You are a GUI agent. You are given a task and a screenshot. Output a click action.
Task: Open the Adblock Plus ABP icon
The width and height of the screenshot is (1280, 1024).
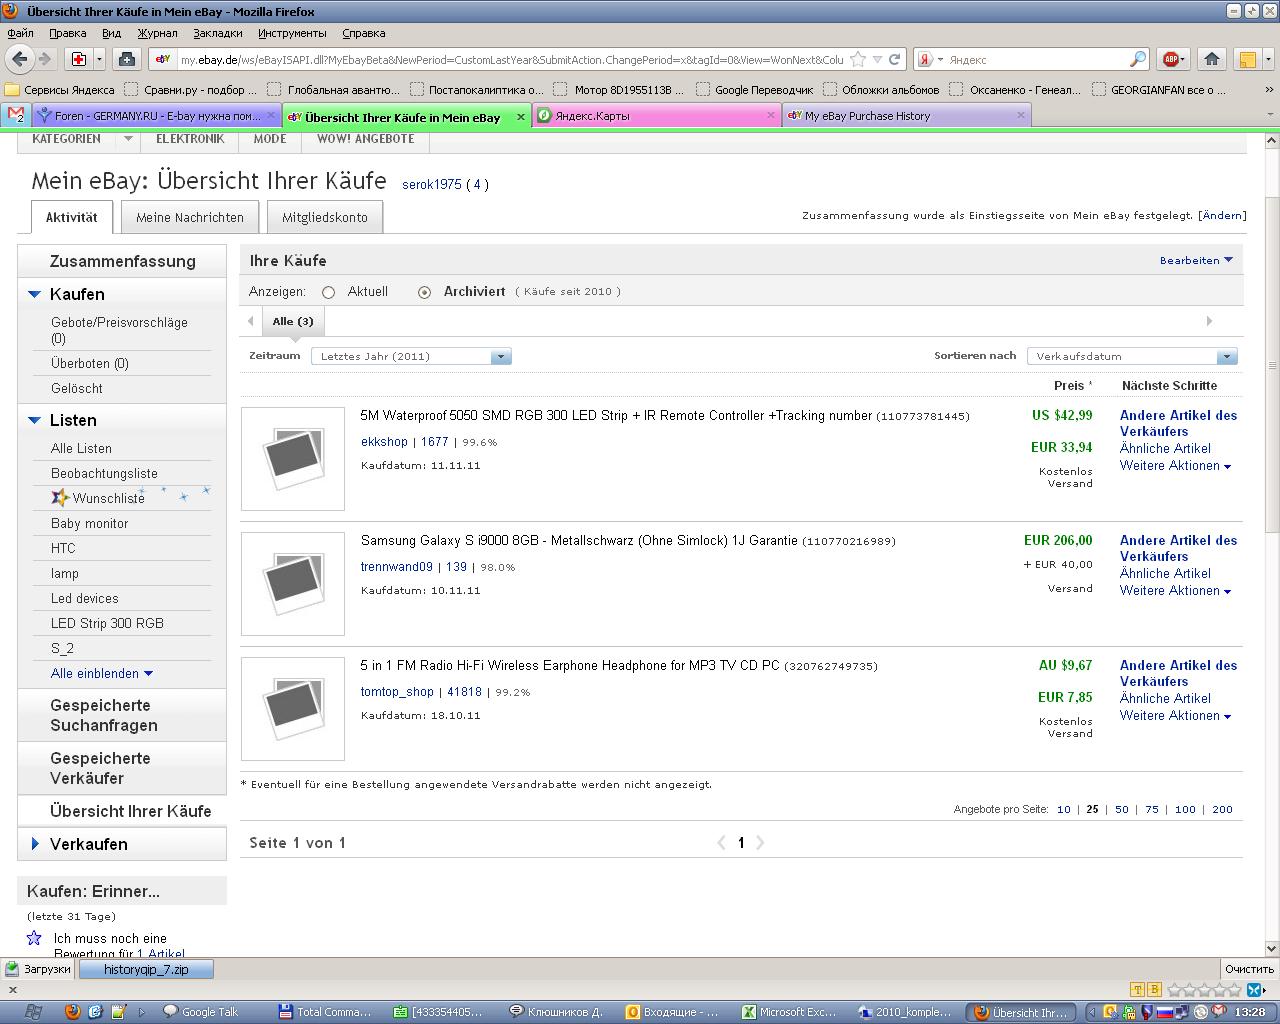(1171, 59)
